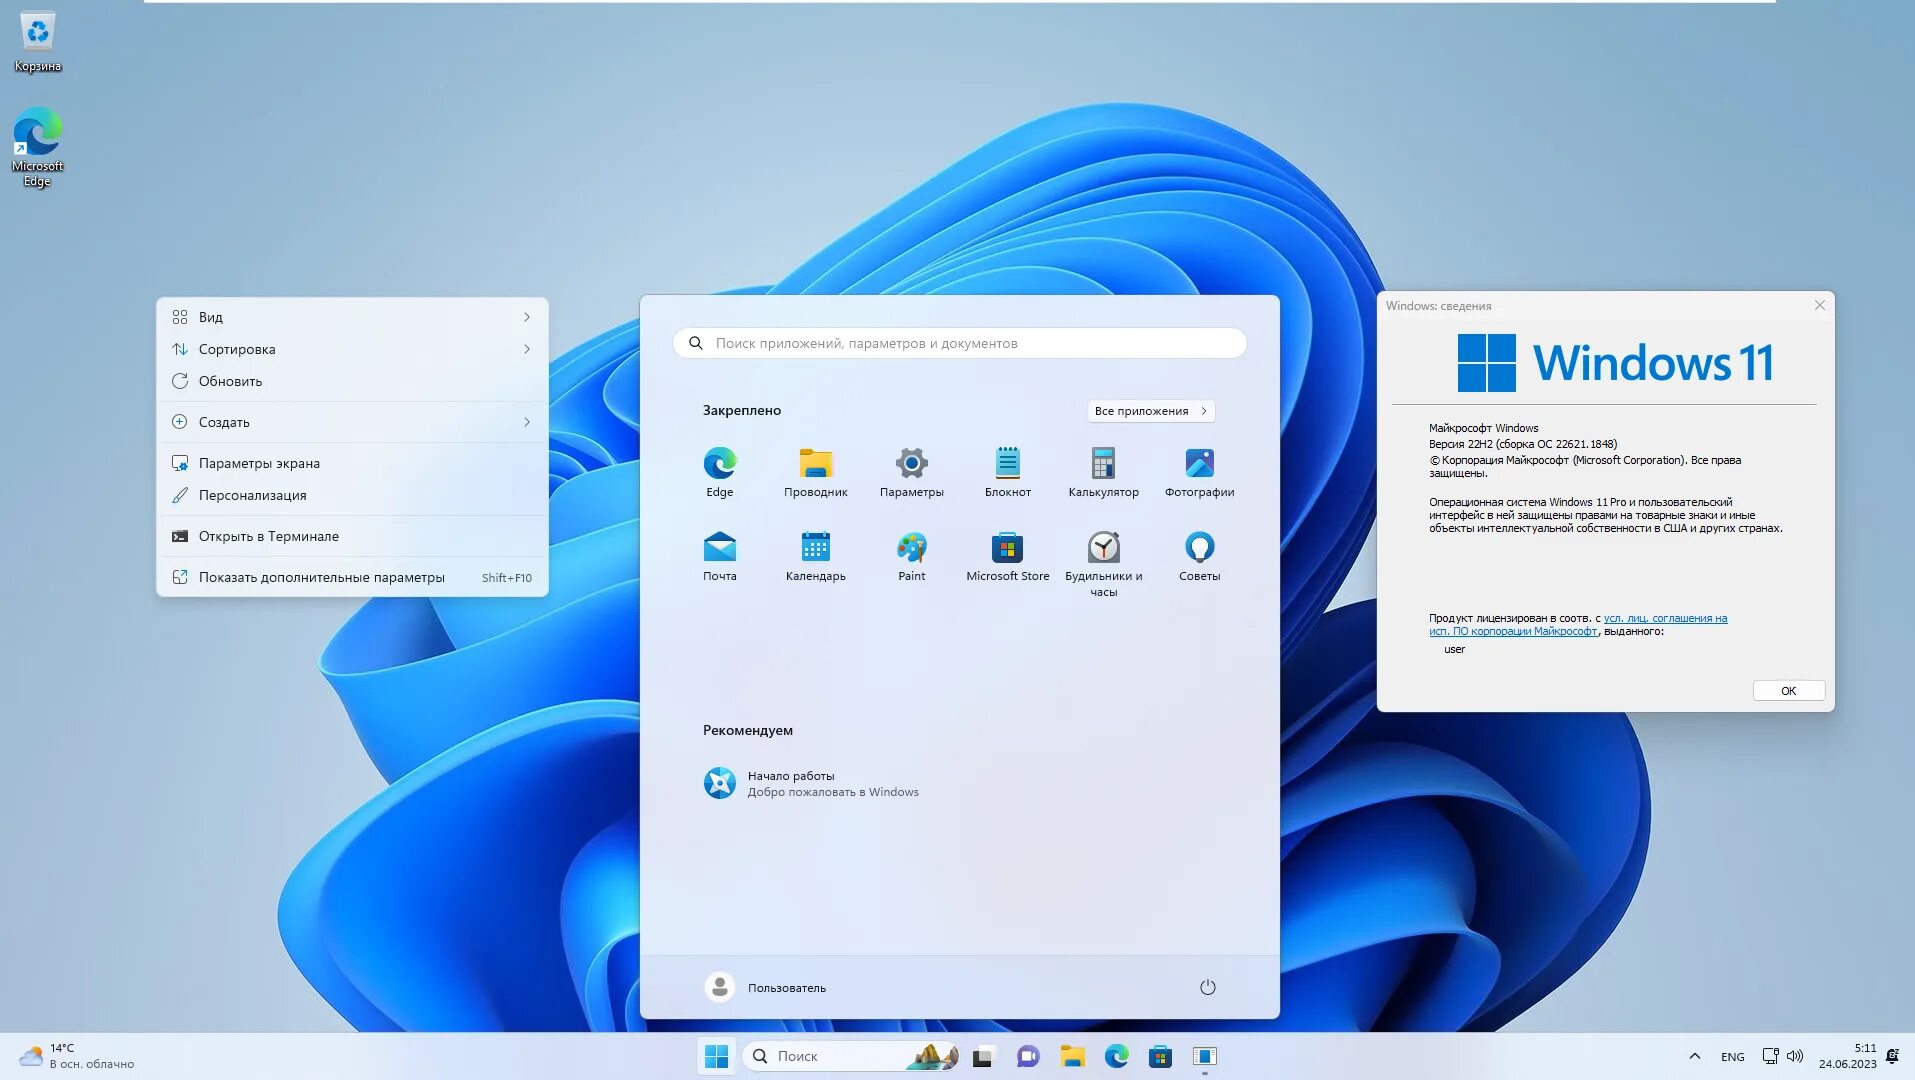Screen dimensions: 1915x1080
Task: Open the clock and date flyout
Action: pyautogui.click(x=1847, y=1056)
